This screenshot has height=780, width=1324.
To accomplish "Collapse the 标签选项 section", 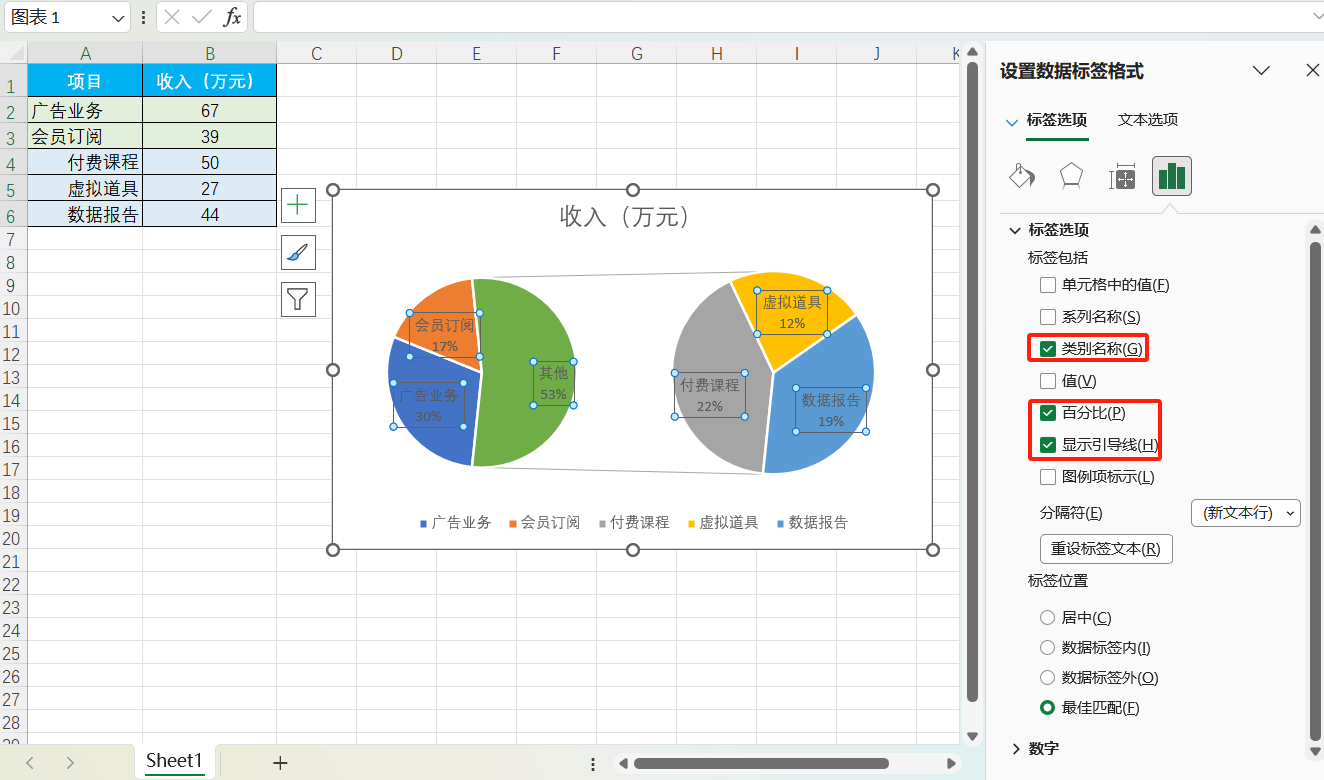I will click(x=1014, y=229).
